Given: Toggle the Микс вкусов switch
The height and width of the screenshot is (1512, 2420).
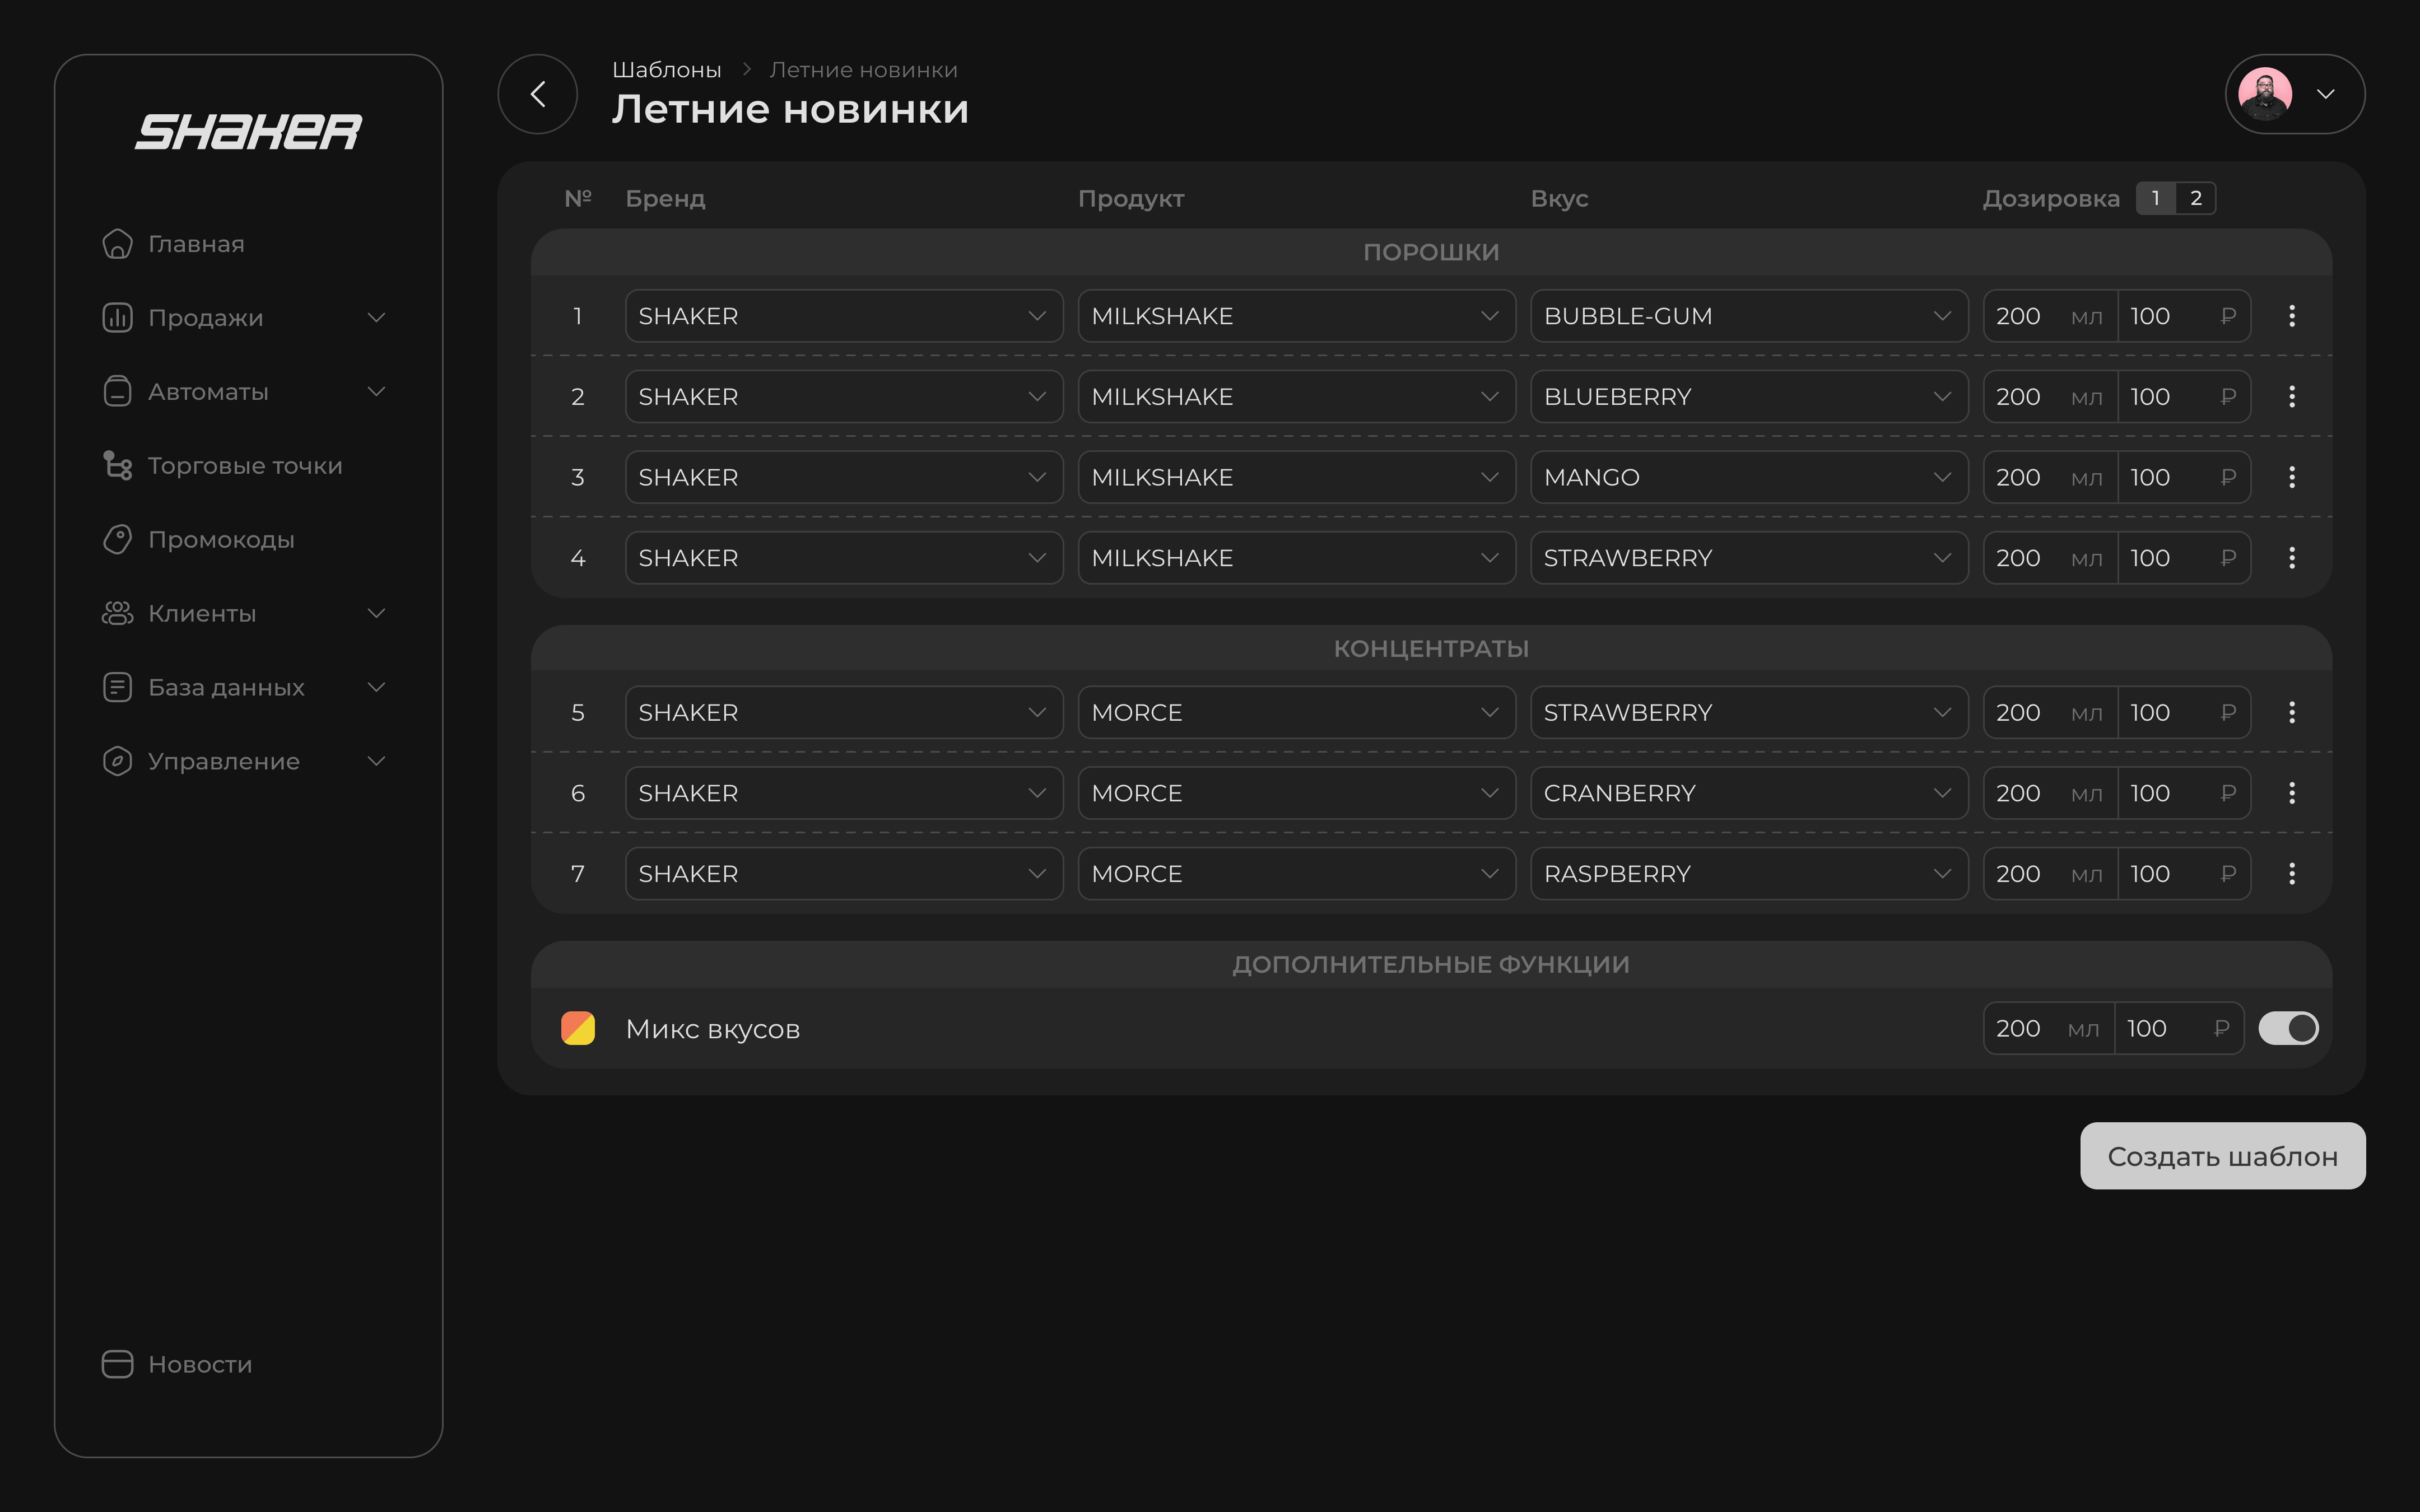Looking at the screenshot, I should pyautogui.click(x=2288, y=1028).
